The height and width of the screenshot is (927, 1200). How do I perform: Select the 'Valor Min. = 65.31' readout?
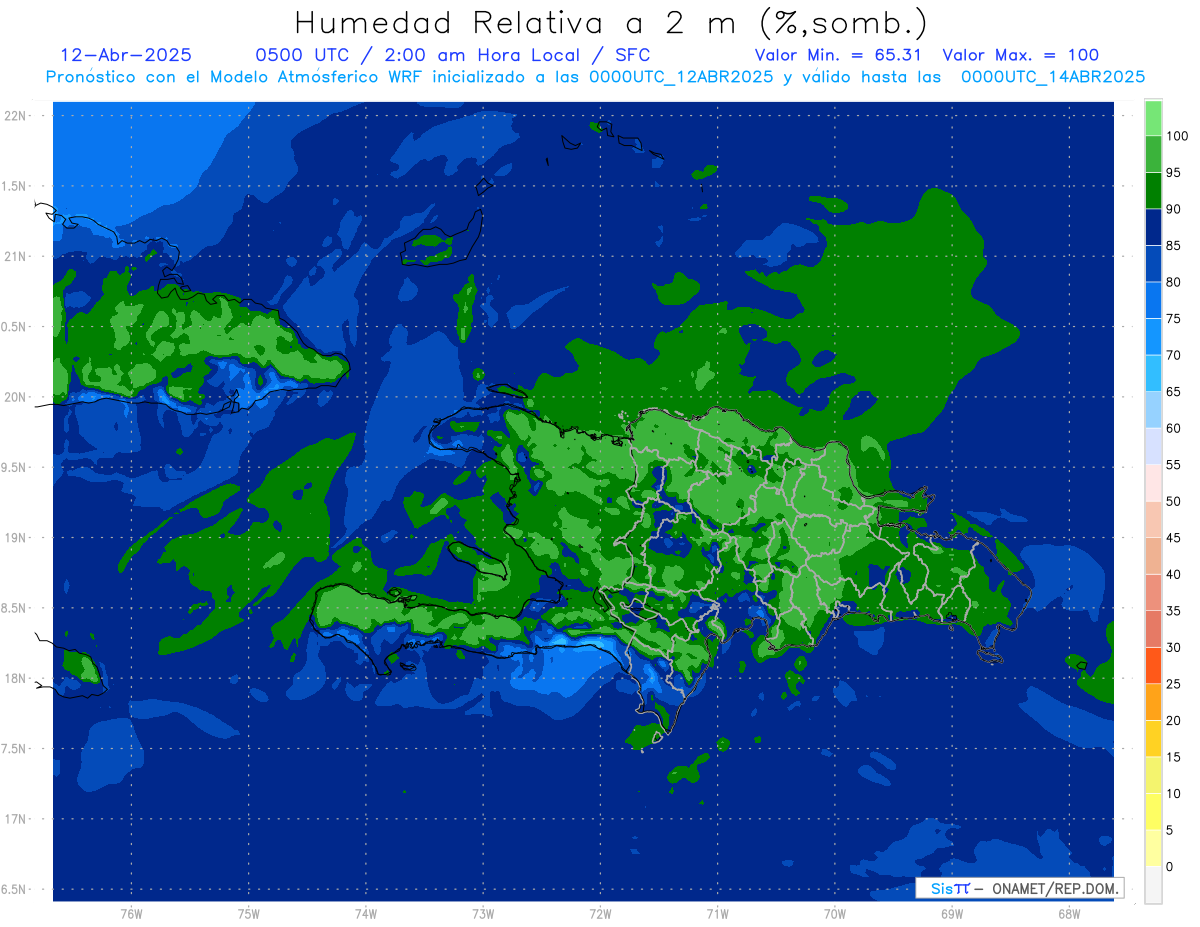(x=838, y=56)
